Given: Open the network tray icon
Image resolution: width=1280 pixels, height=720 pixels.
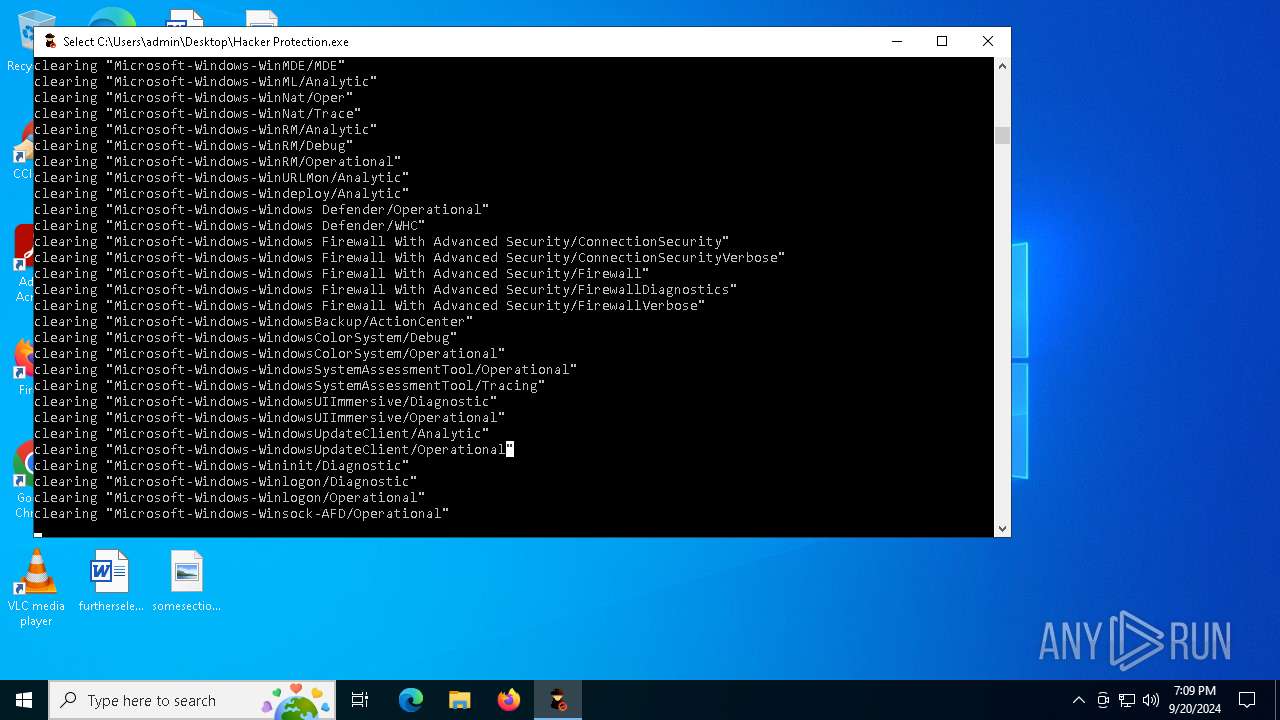Looking at the screenshot, I should coord(1127,700).
